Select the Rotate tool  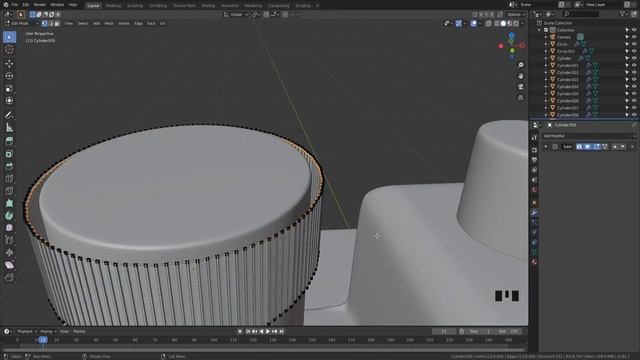coord(9,76)
